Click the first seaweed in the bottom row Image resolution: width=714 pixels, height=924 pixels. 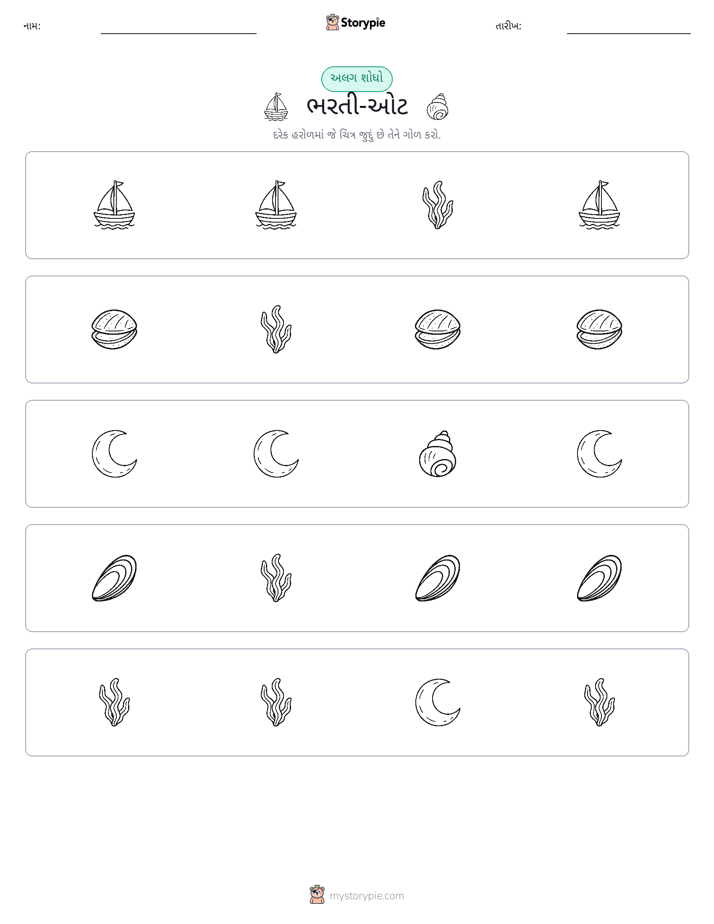tap(114, 702)
